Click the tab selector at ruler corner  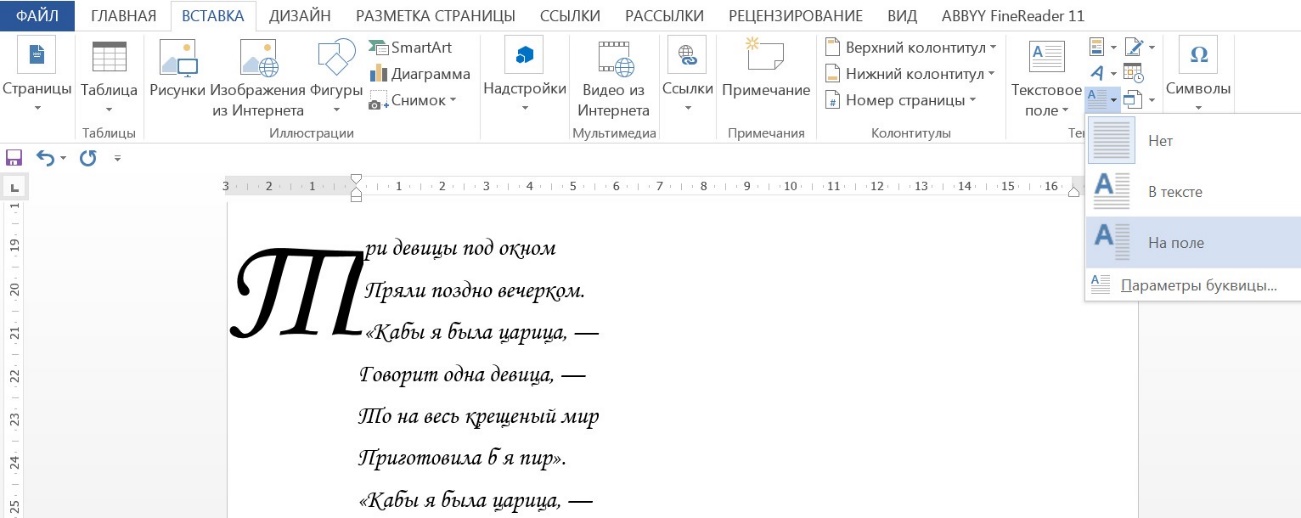14,187
